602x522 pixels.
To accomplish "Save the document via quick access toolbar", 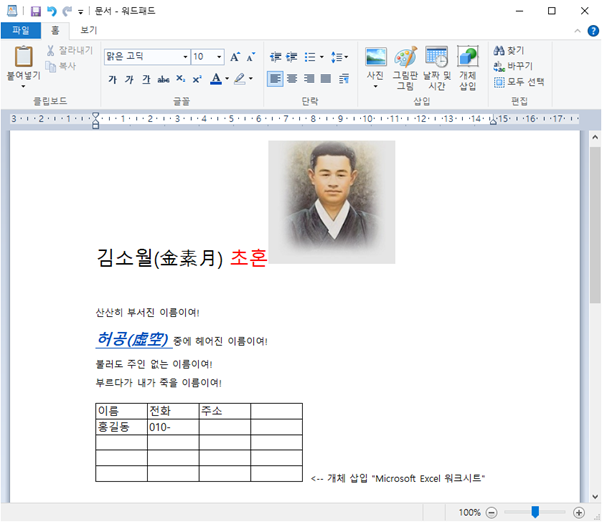I will pyautogui.click(x=36, y=11).
